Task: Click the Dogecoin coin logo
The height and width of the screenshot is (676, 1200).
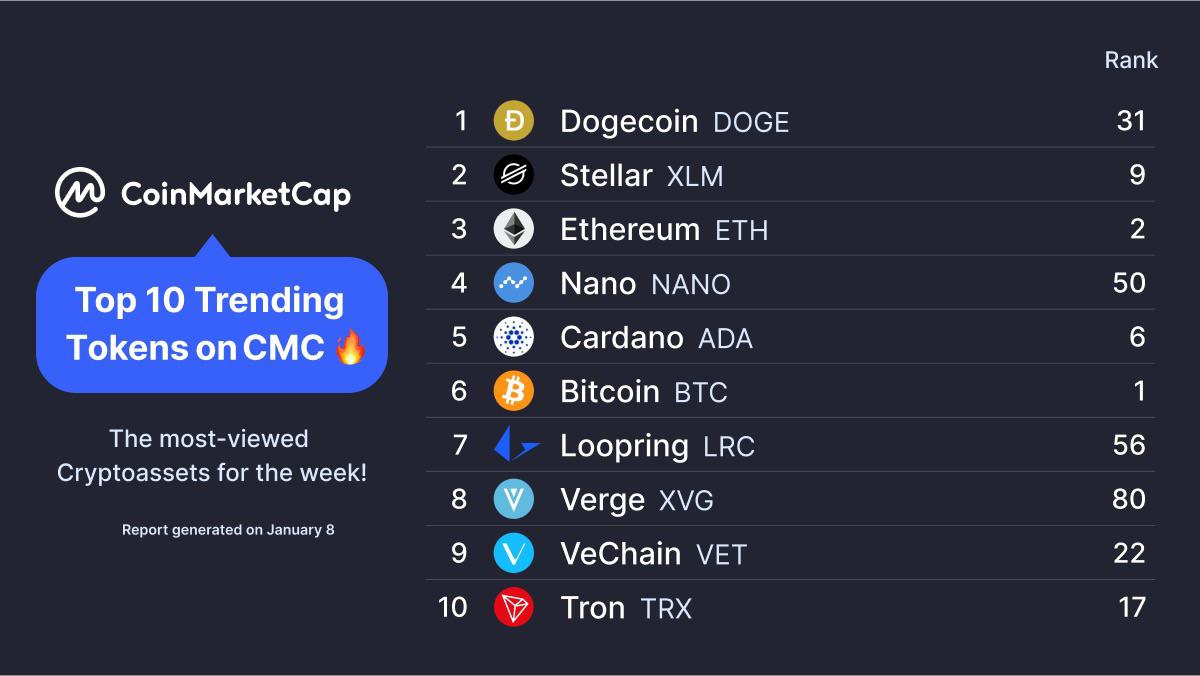Action: (x=514, y=121)
